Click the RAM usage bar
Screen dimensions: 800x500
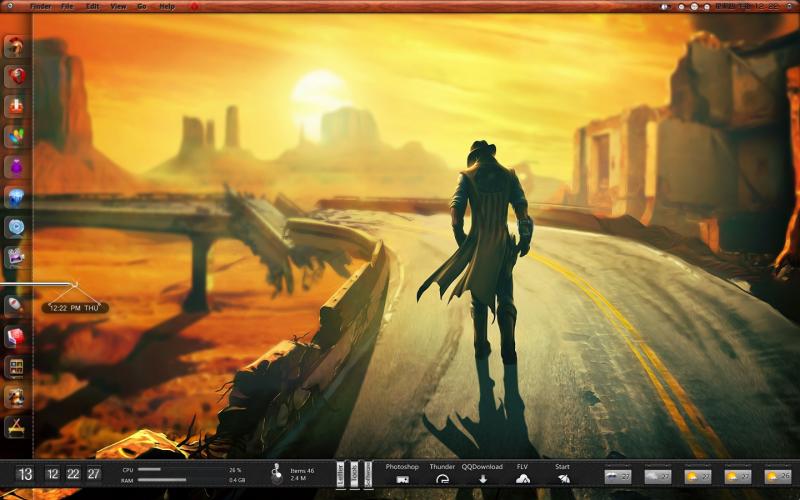tap(181, 480)
